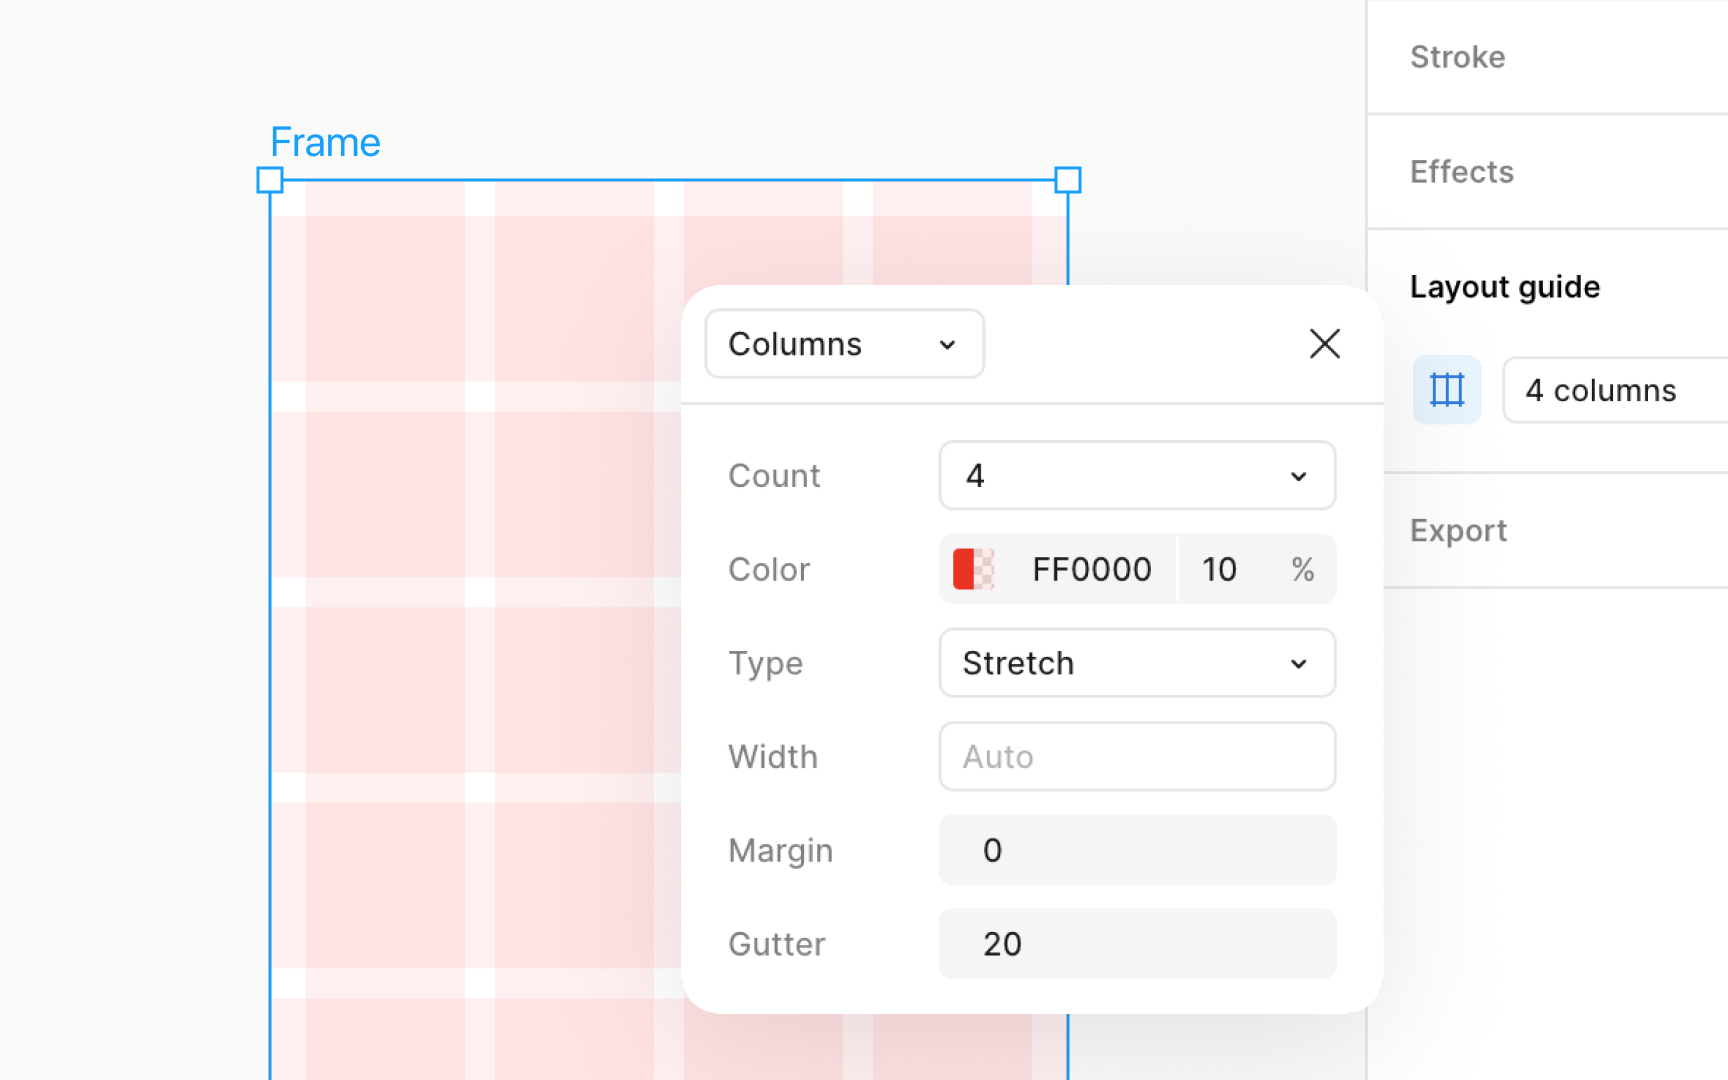This screenshot has height=1080, width=1728.
Task: Click the Gutter value 20 input
Action: (x=1137, y=944)
